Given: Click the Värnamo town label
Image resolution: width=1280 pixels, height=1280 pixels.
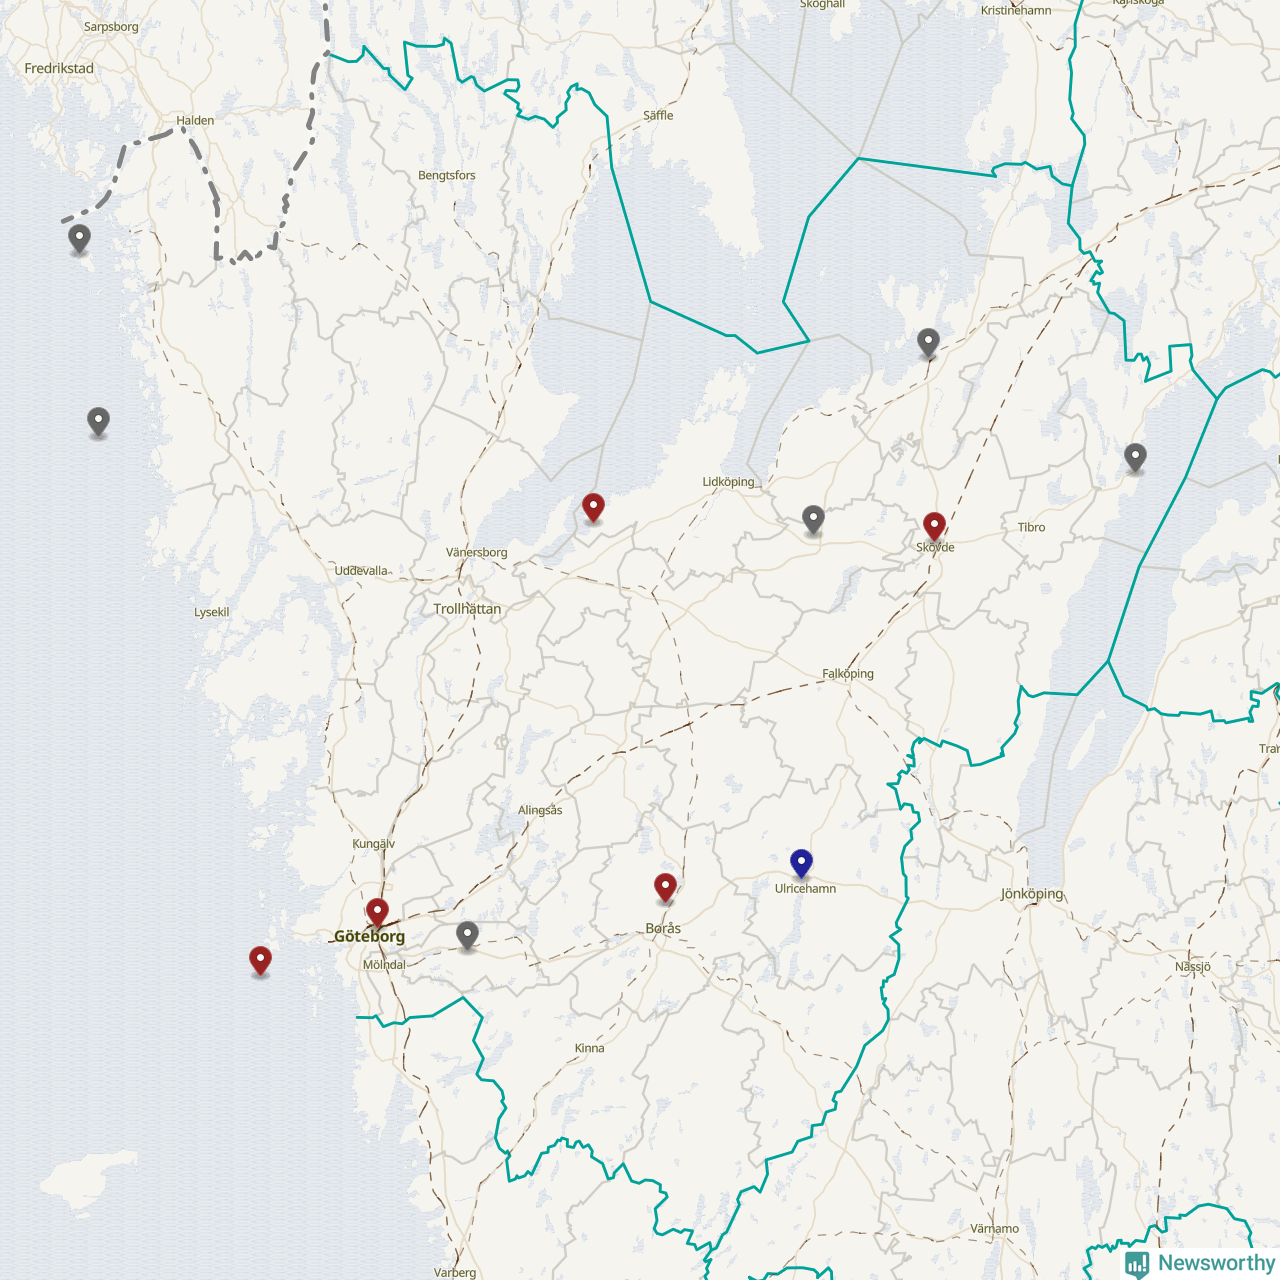Looking at the screenshot, I should (995, 1229).
